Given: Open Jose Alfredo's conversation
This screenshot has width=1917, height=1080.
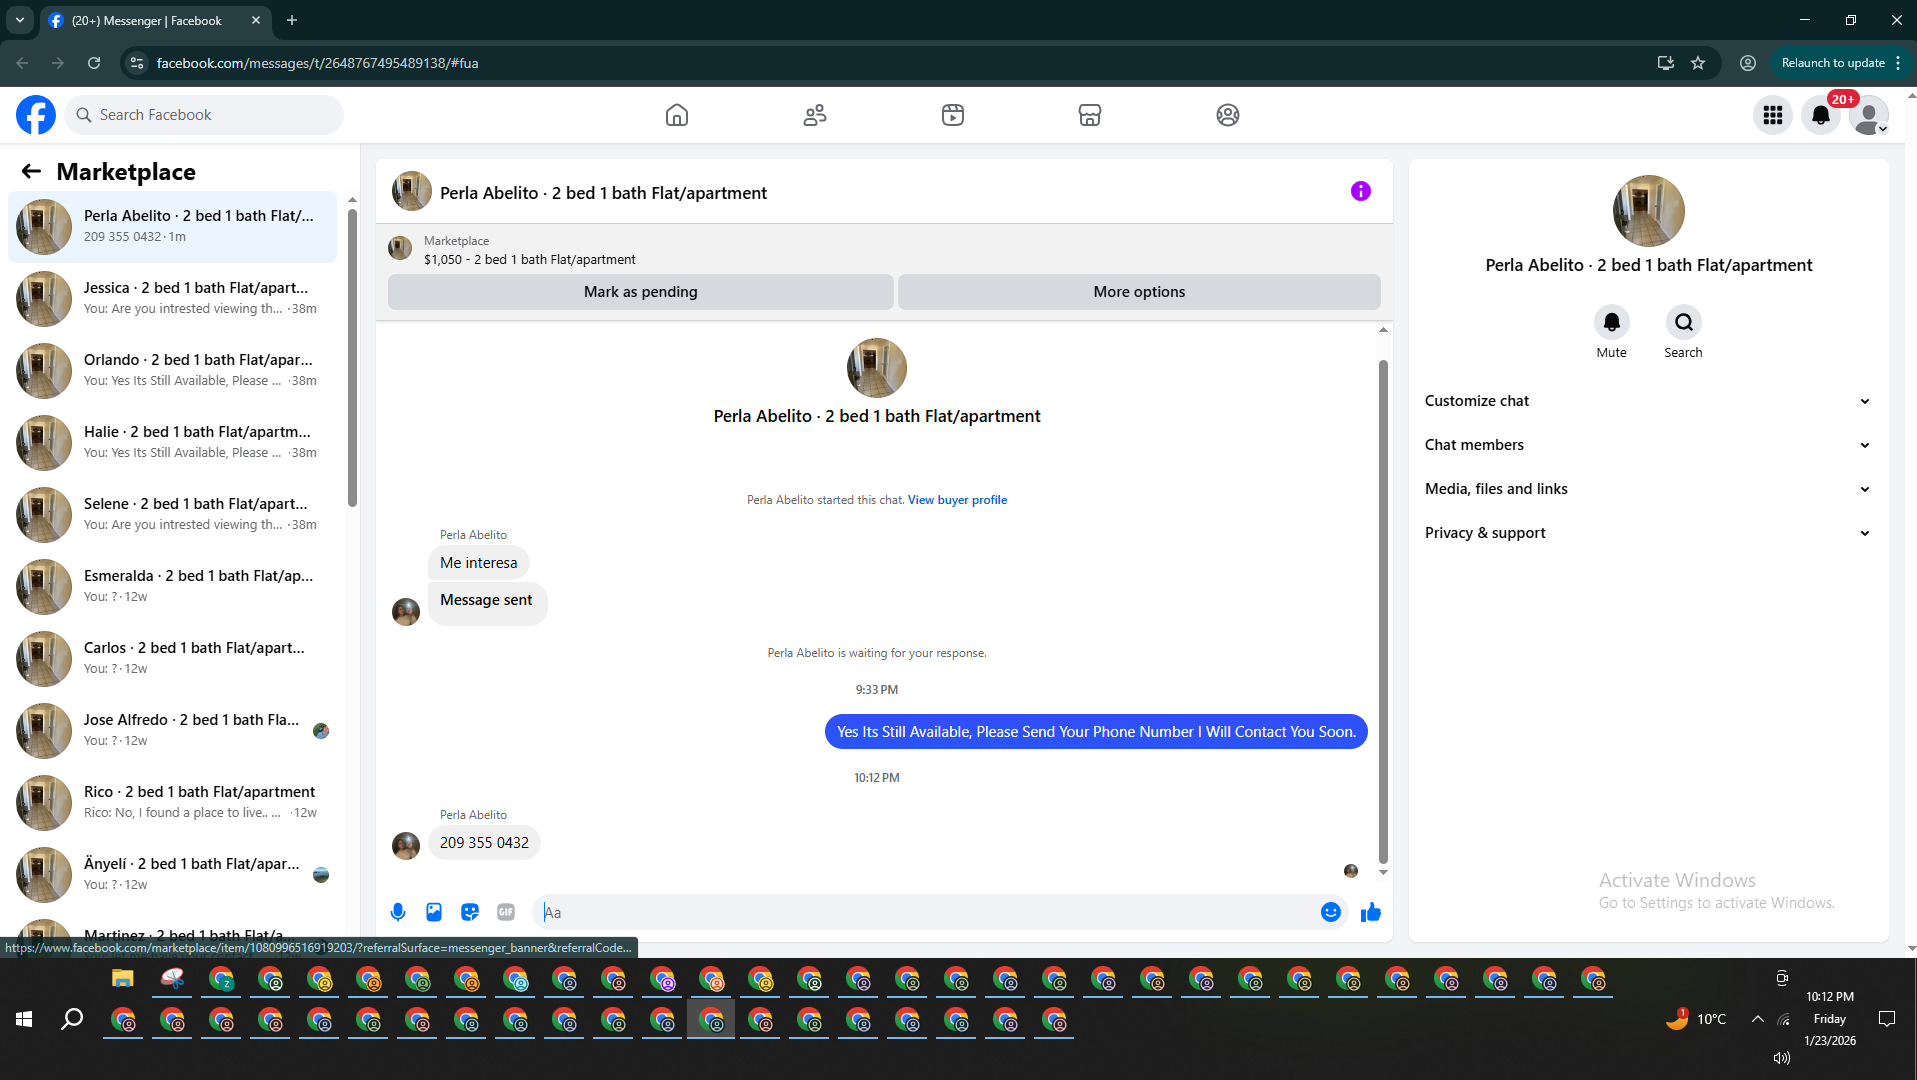Looking at the screenshot, I should (173, 730).
